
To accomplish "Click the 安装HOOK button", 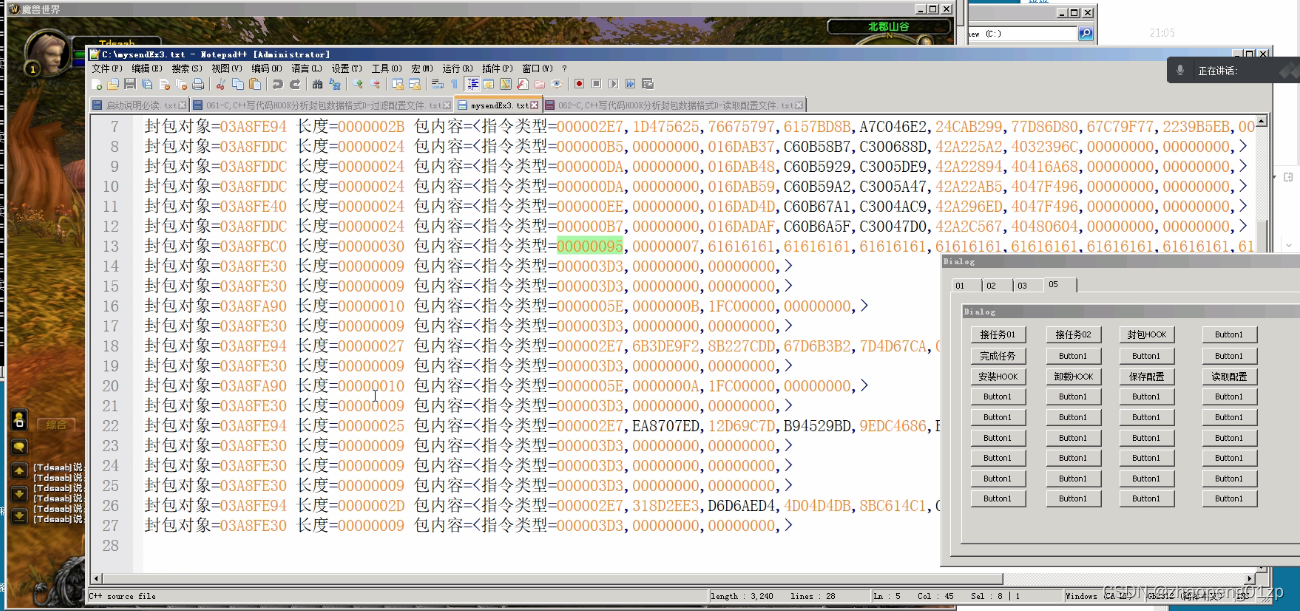I will (x=998, y=377).
